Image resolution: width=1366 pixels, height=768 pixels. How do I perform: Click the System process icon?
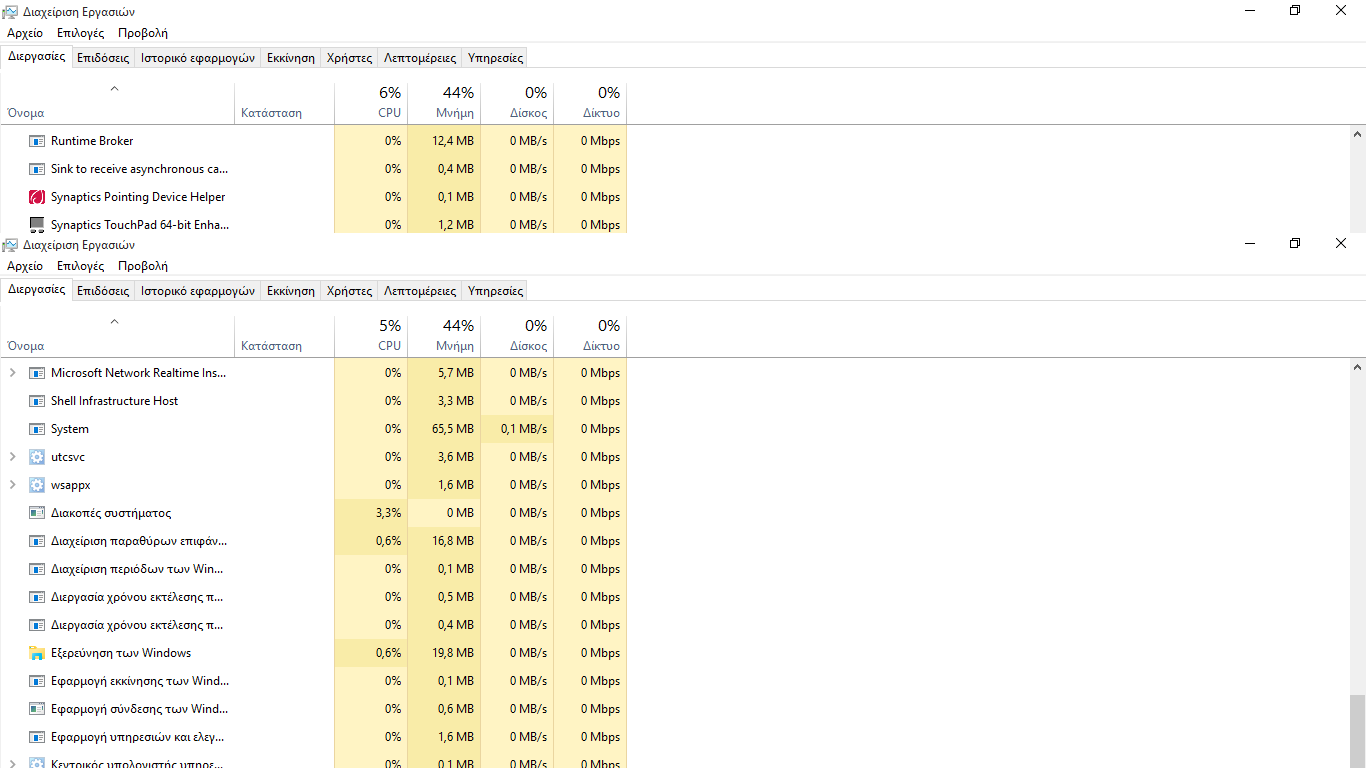pos(37,429)
